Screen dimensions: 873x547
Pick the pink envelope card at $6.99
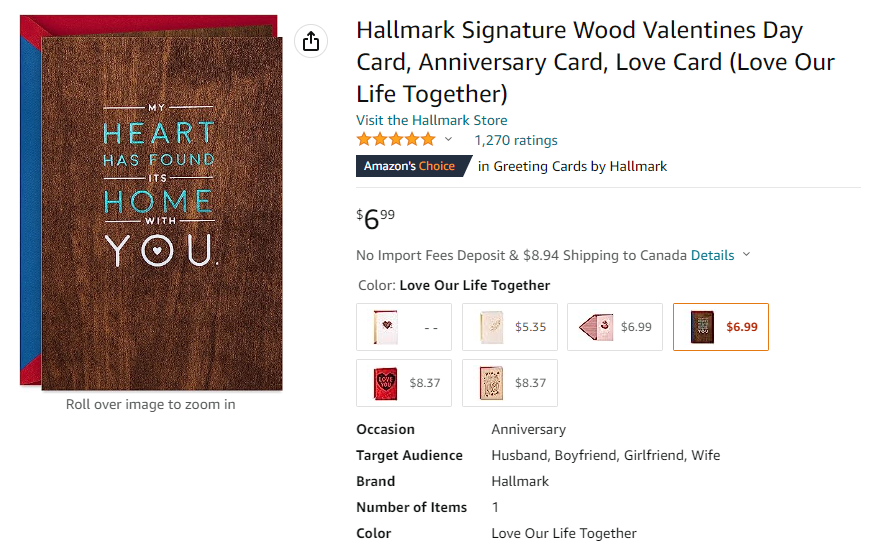click(x=615, y=327)
